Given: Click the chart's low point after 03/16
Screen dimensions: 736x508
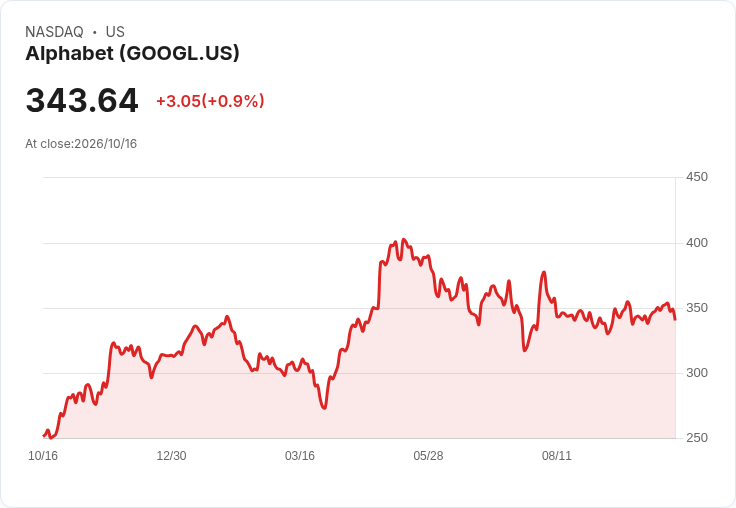Looking at the screenshot, I should 324,408.
